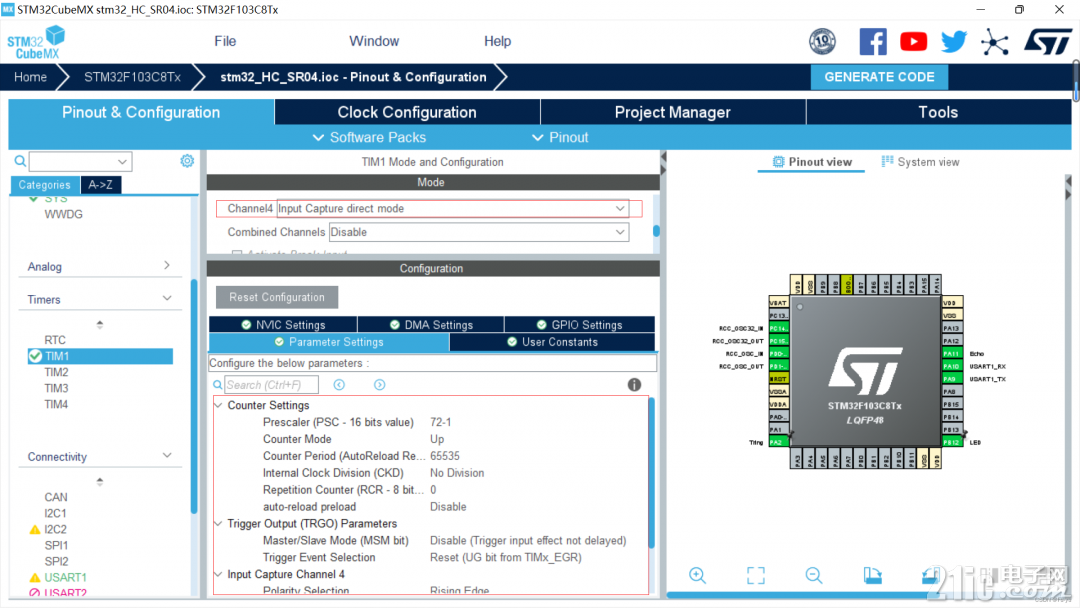1080x608 pixels.
Task: Go to the Home breadcrumb
Action: coord(30,77)
